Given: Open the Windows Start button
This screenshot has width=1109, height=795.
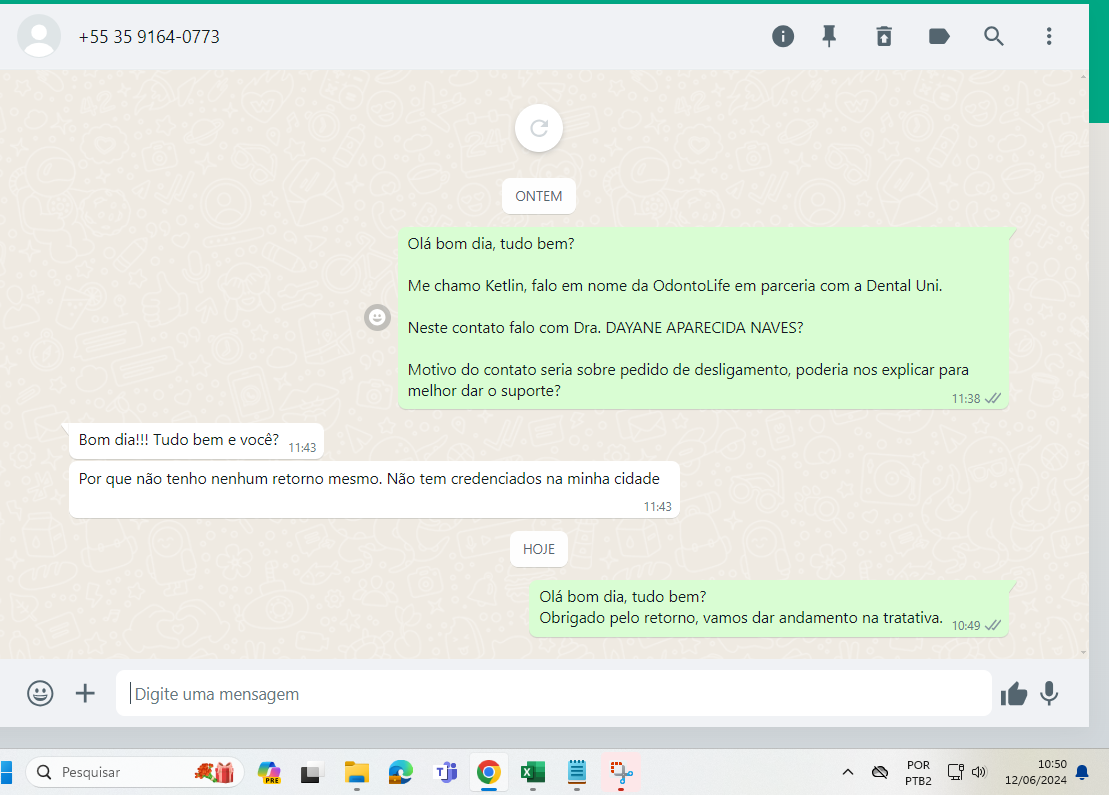Looking at the screenshot, I should point(6,772).
